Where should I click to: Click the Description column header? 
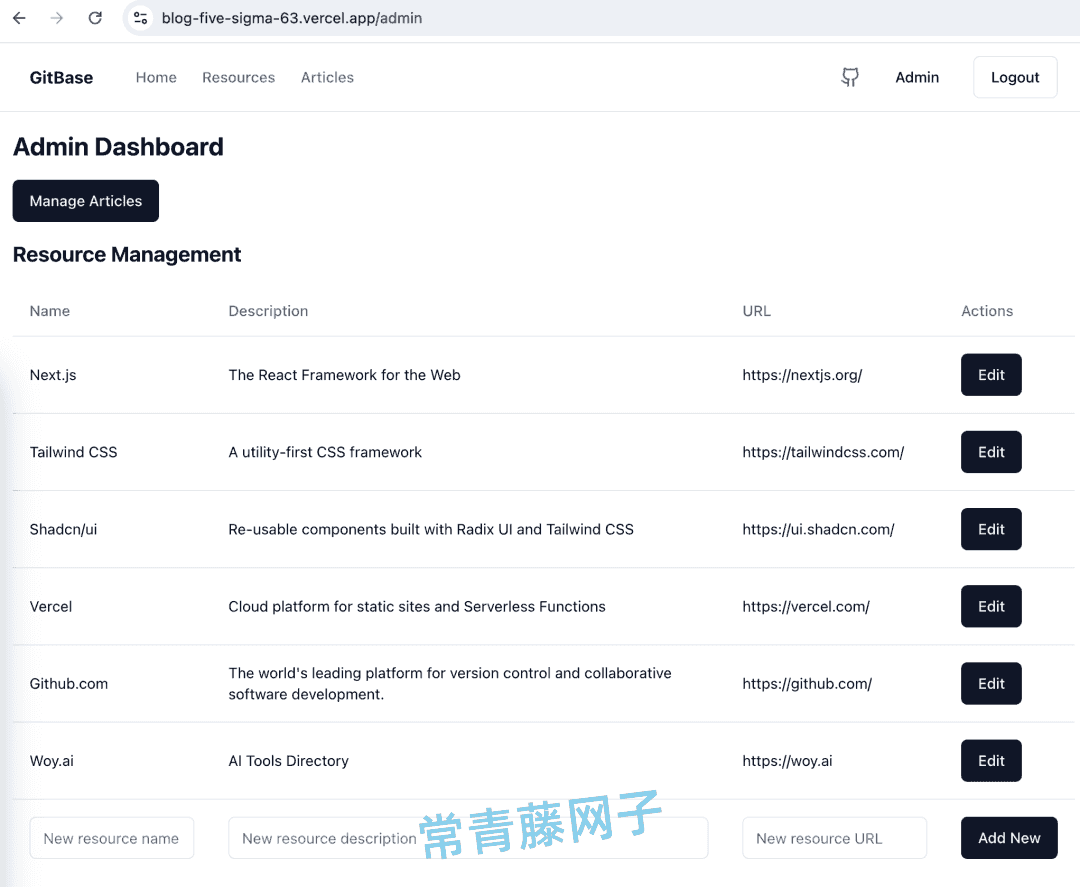pos(268,311)
